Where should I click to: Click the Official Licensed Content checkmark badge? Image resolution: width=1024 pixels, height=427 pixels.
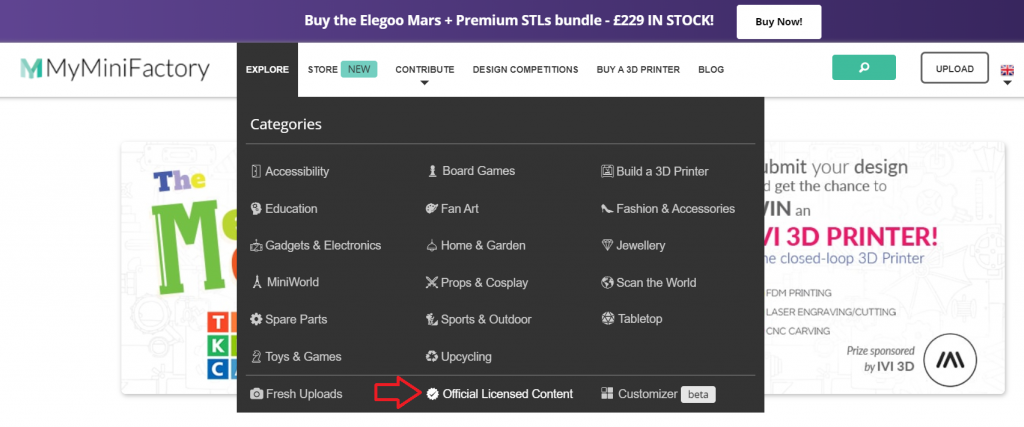[432, 394]
